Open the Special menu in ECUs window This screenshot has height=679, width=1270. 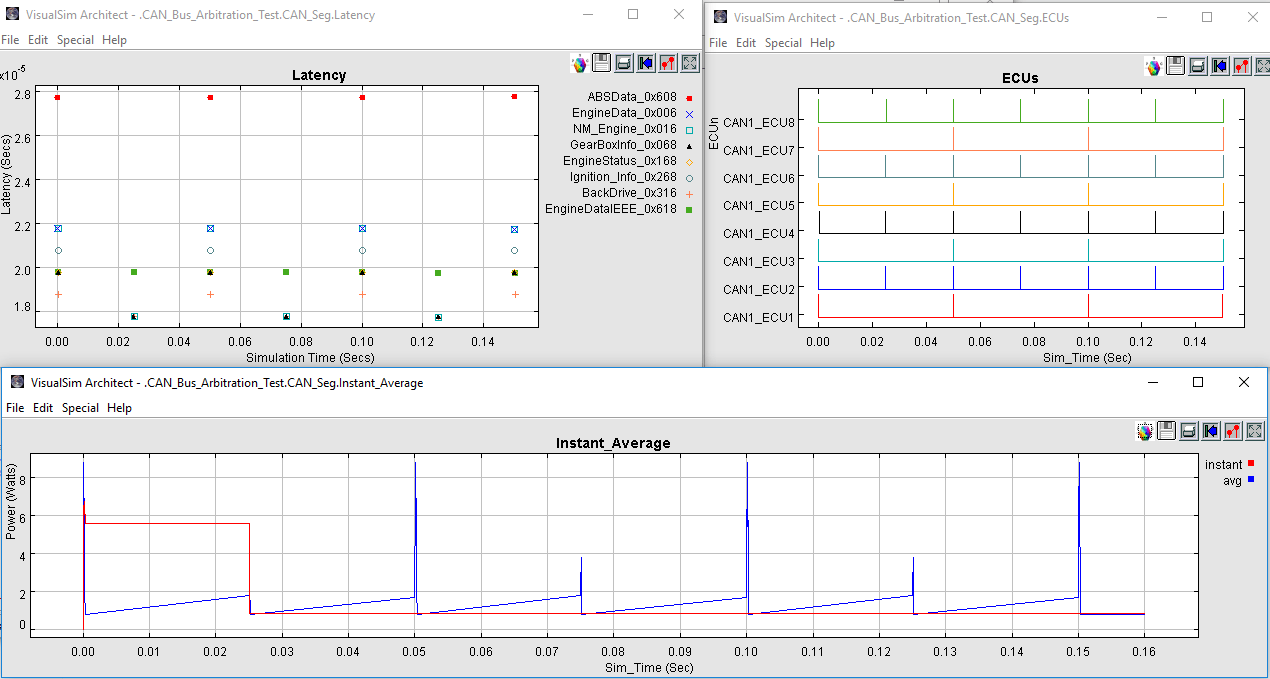tap(783, 43)
